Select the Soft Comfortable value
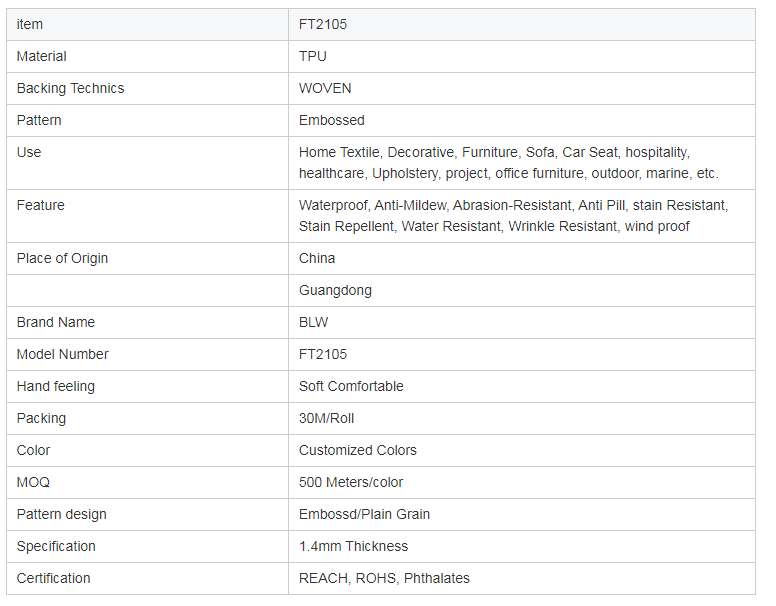The width and height of the screenshot is (776, 606). [x=351, y=386]
